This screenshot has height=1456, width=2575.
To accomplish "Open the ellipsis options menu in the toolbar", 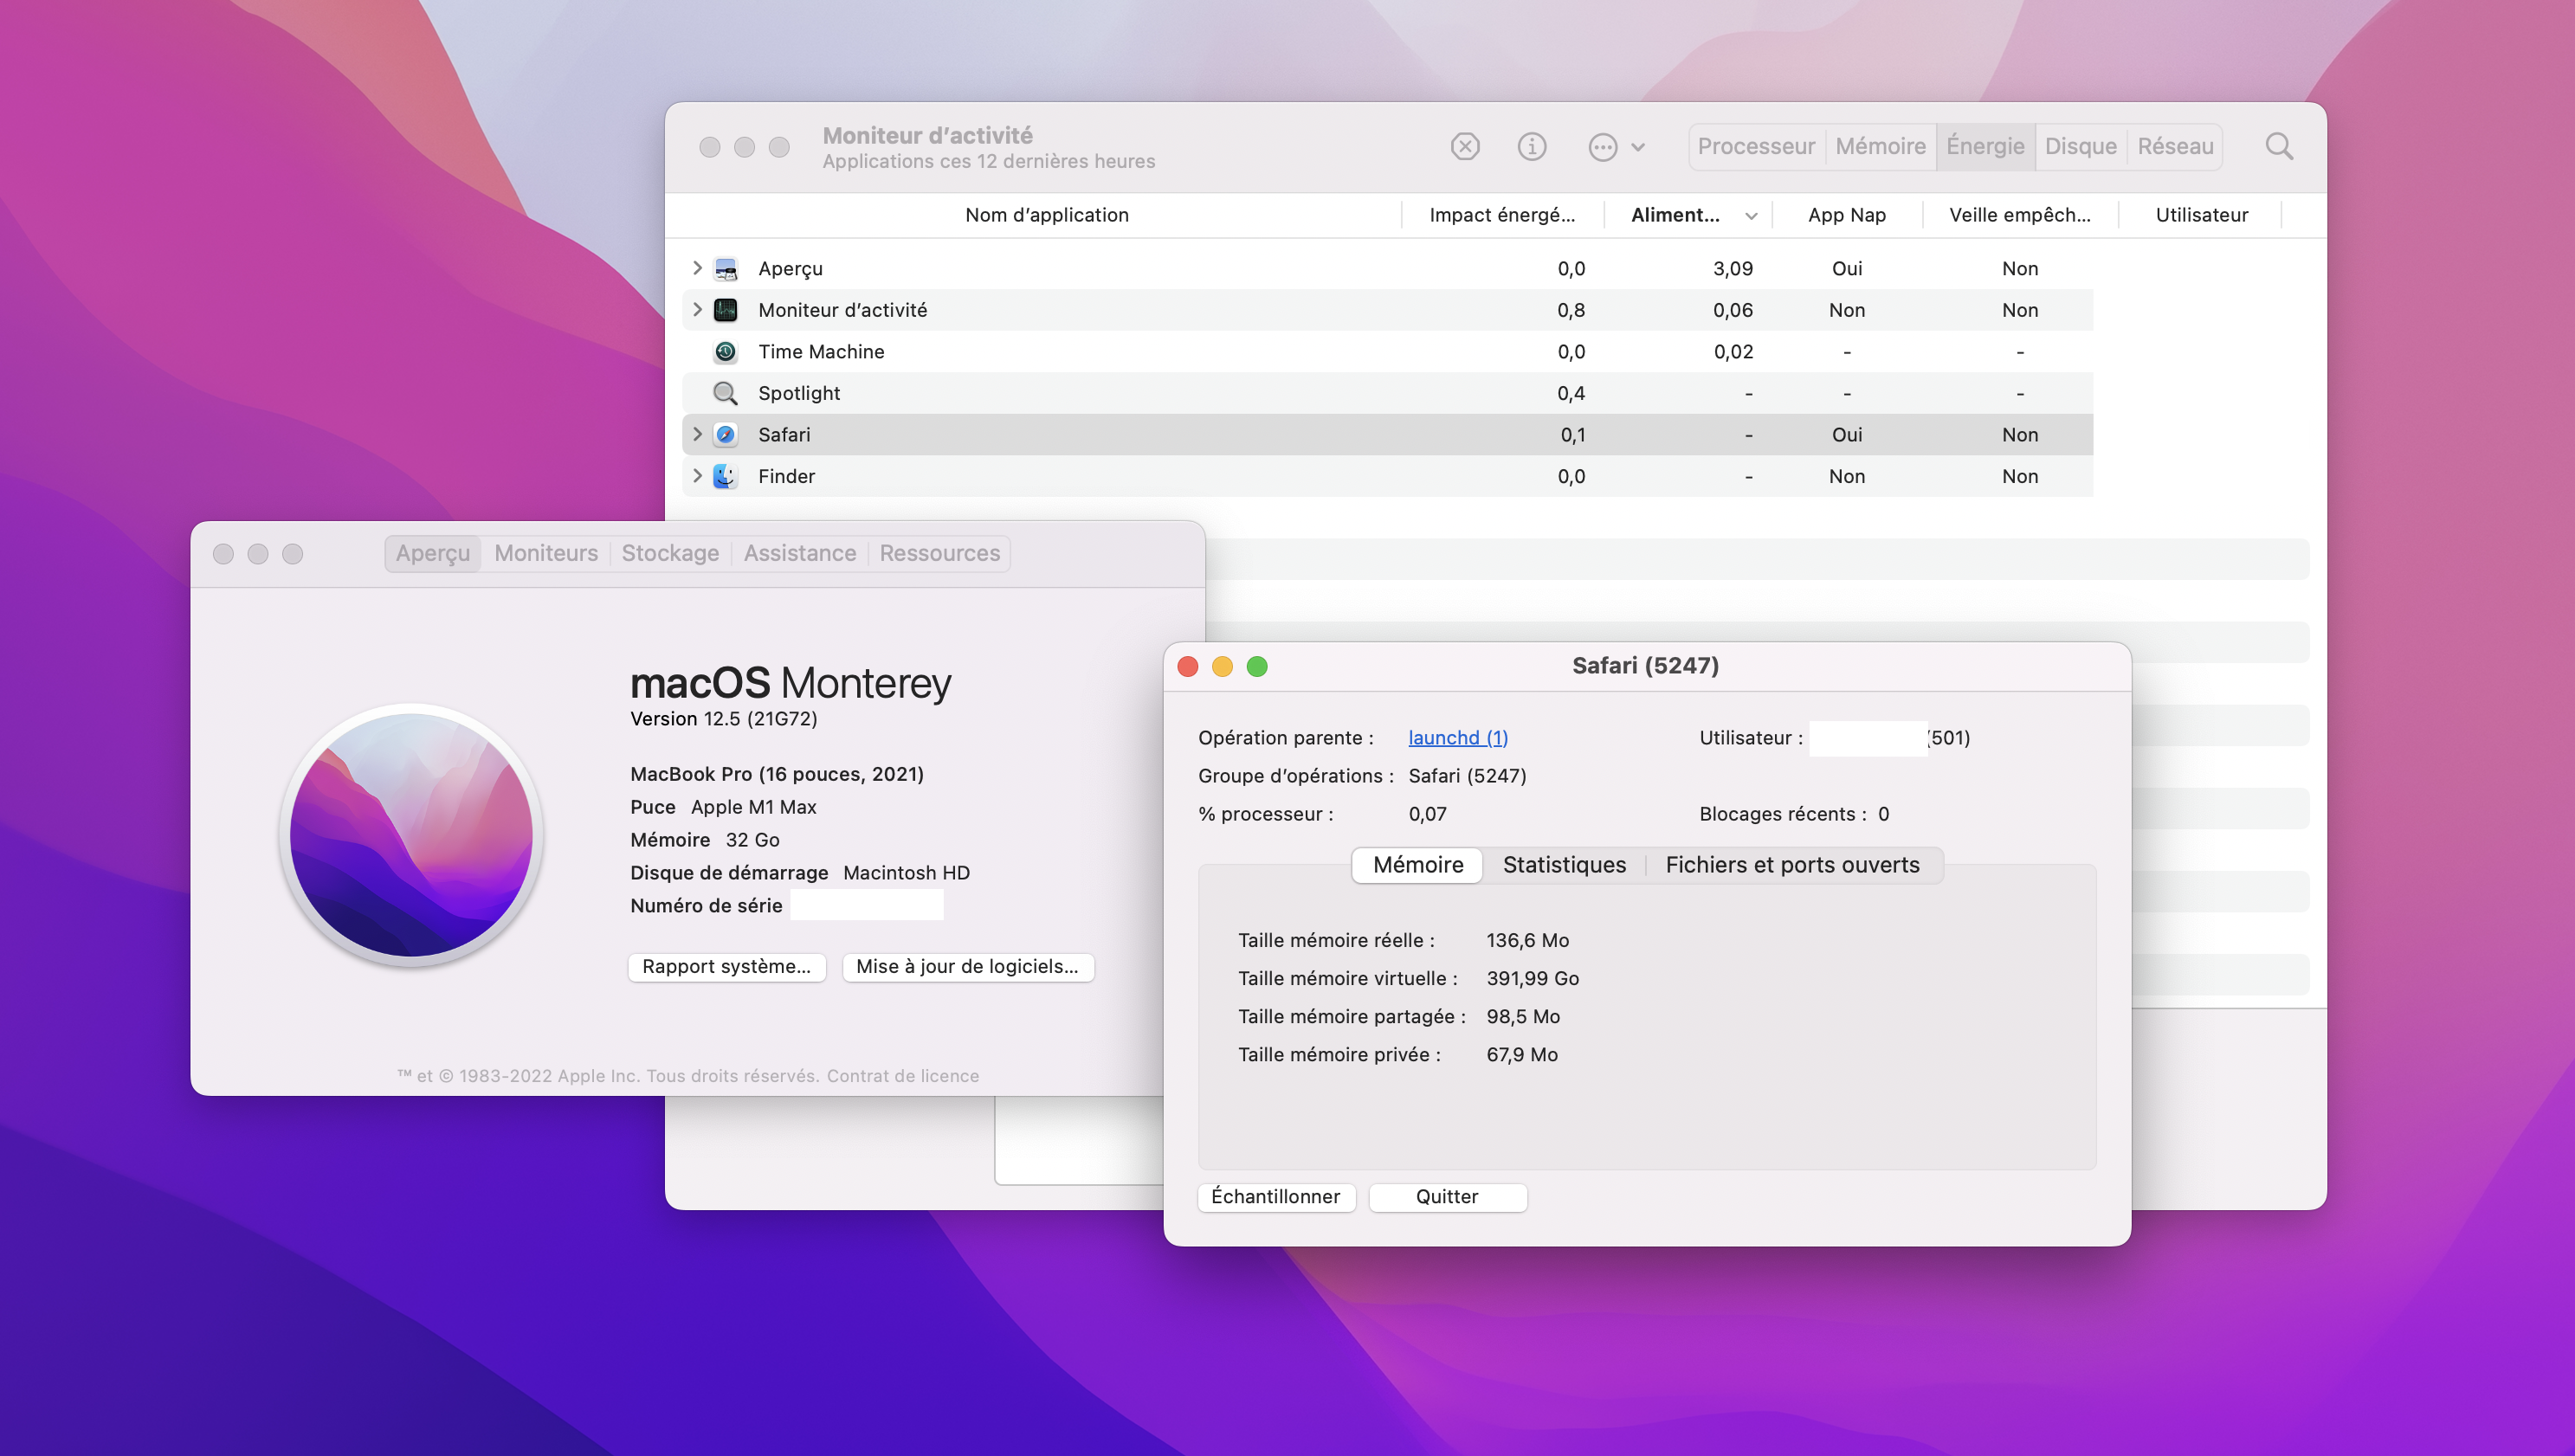I will [1615, 147].
